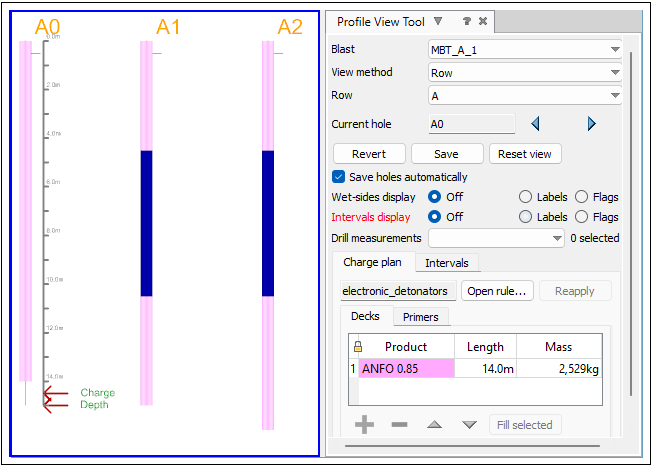The image size is (652, 467).
Task: Toggle the Save holes automatically checkbox
Action: pos(338,177)
